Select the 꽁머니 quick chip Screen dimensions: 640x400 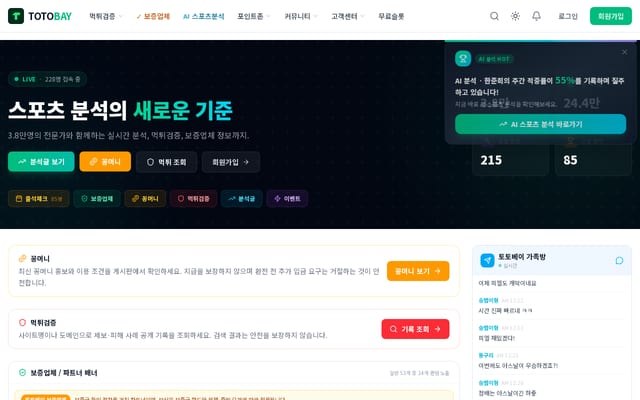[x=145, y=199]
